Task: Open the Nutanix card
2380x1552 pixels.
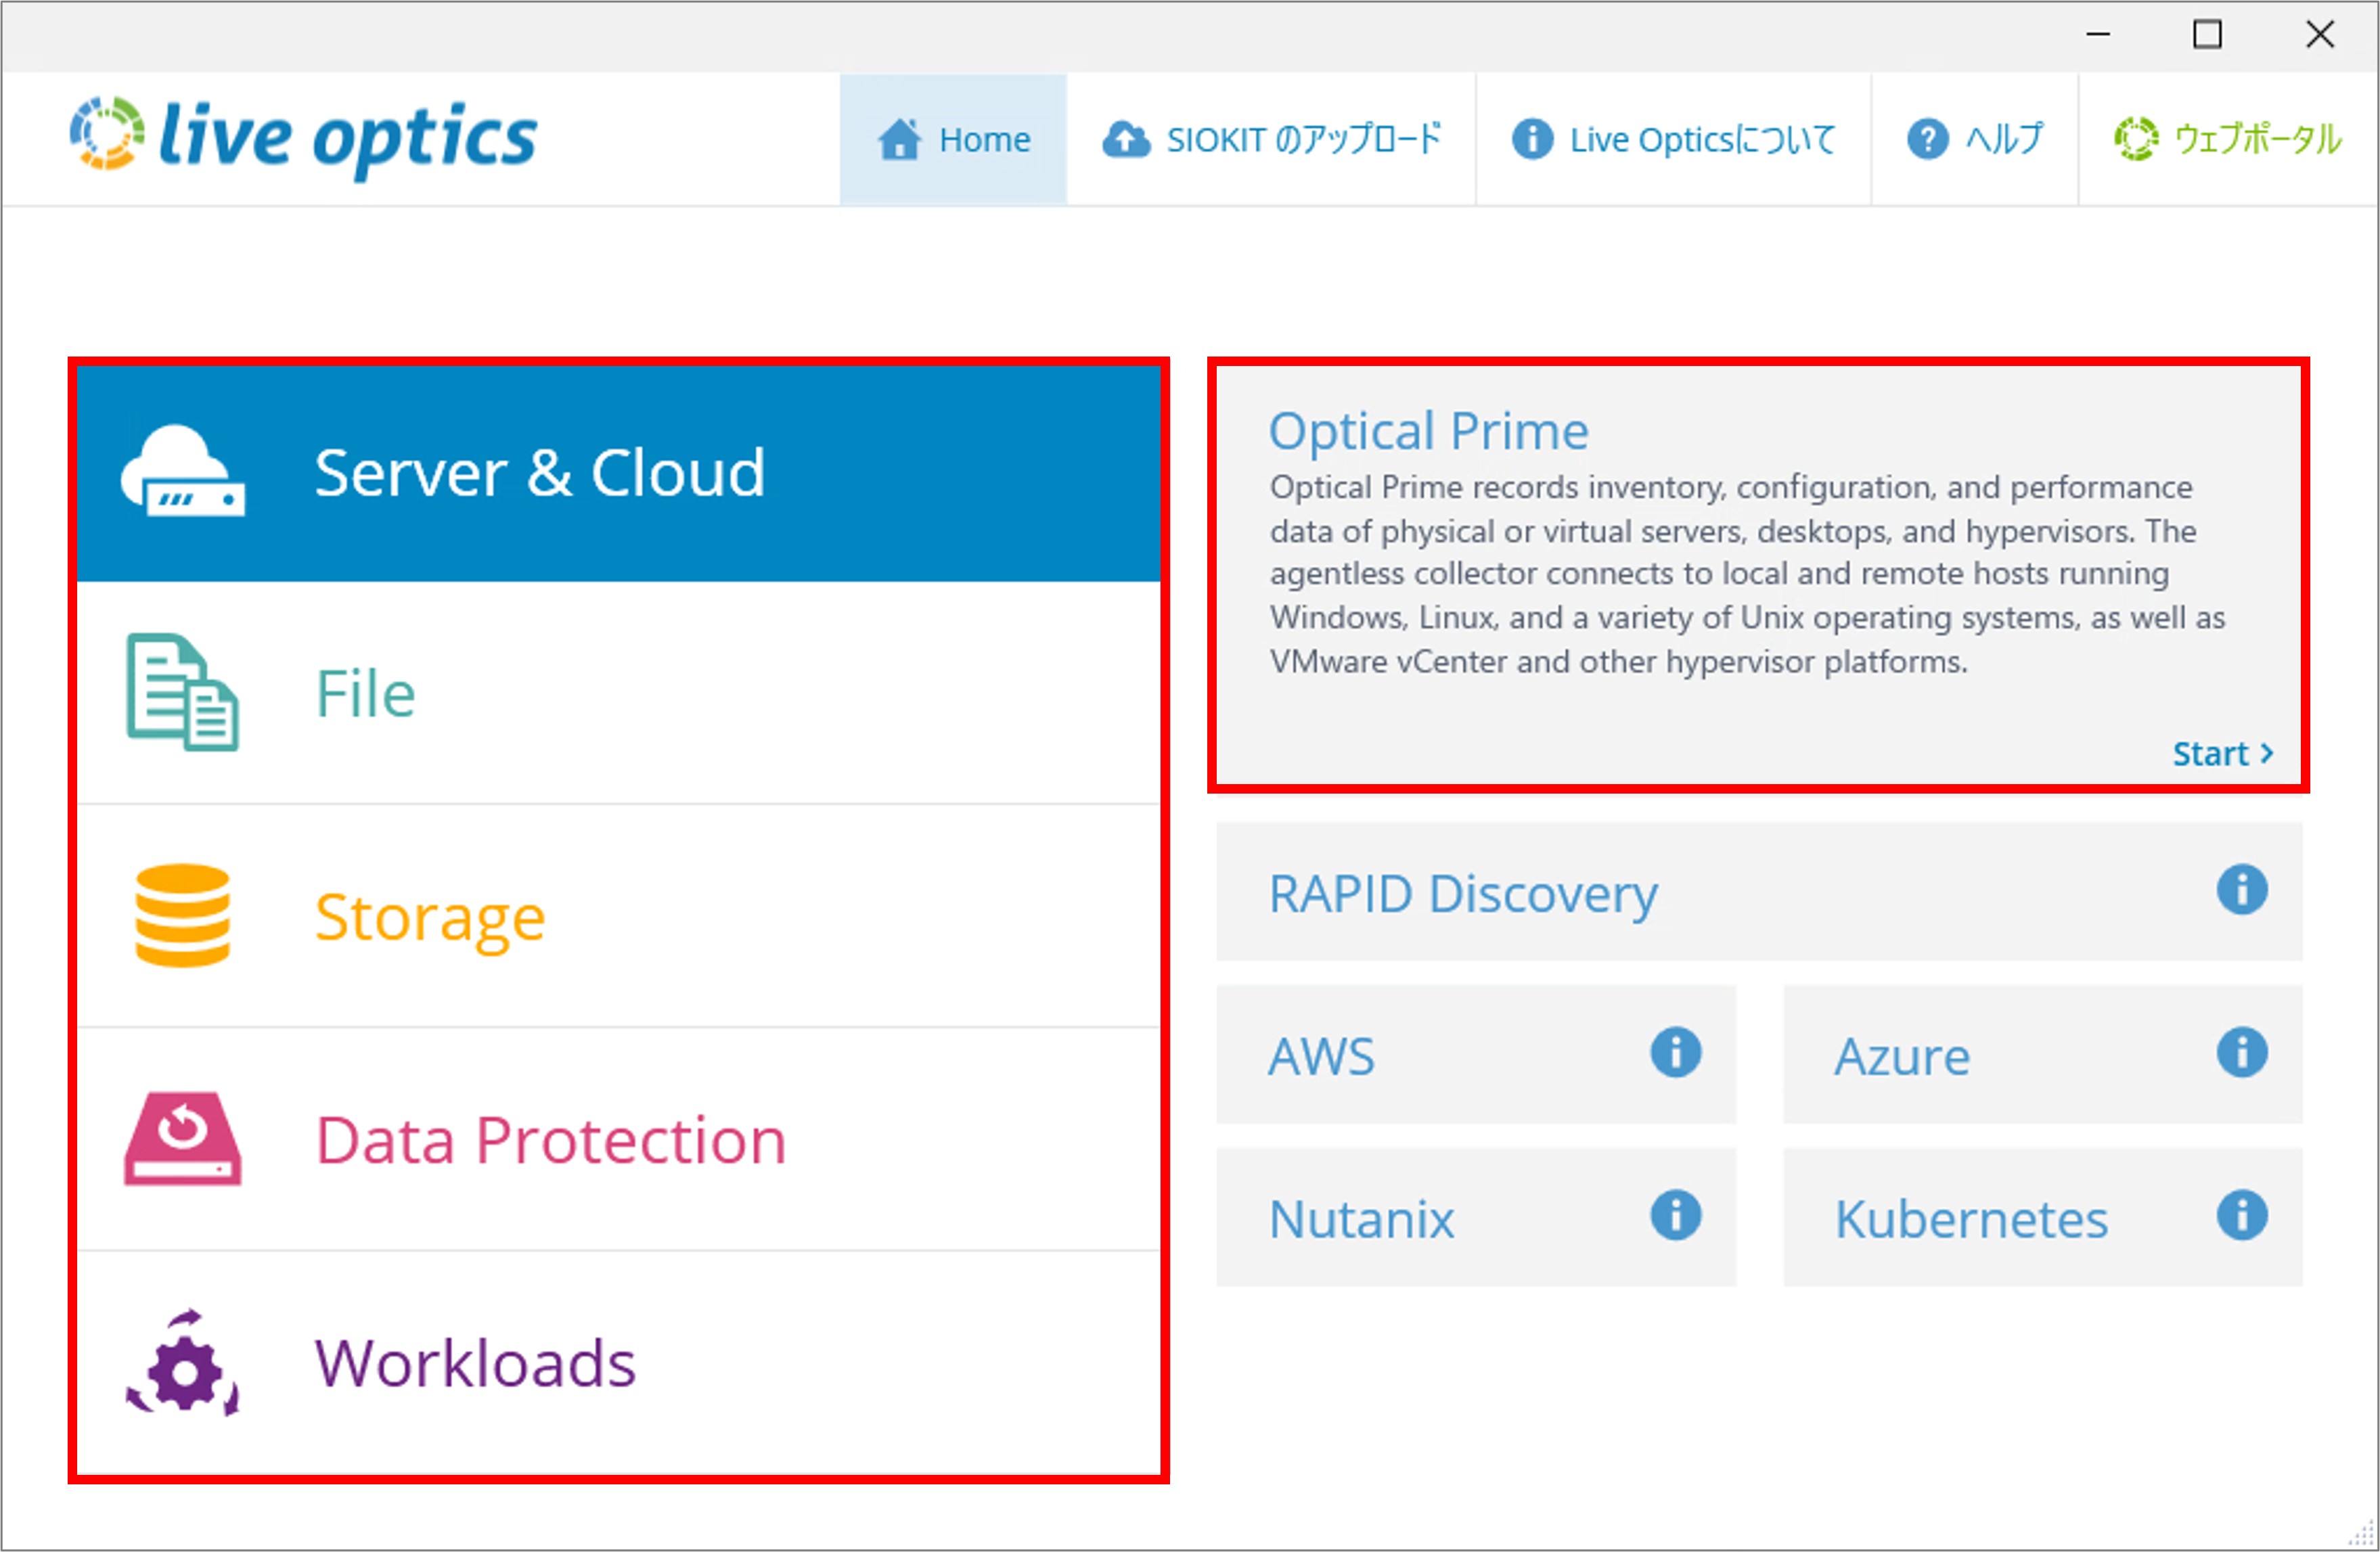Action: (1476, 1218)
